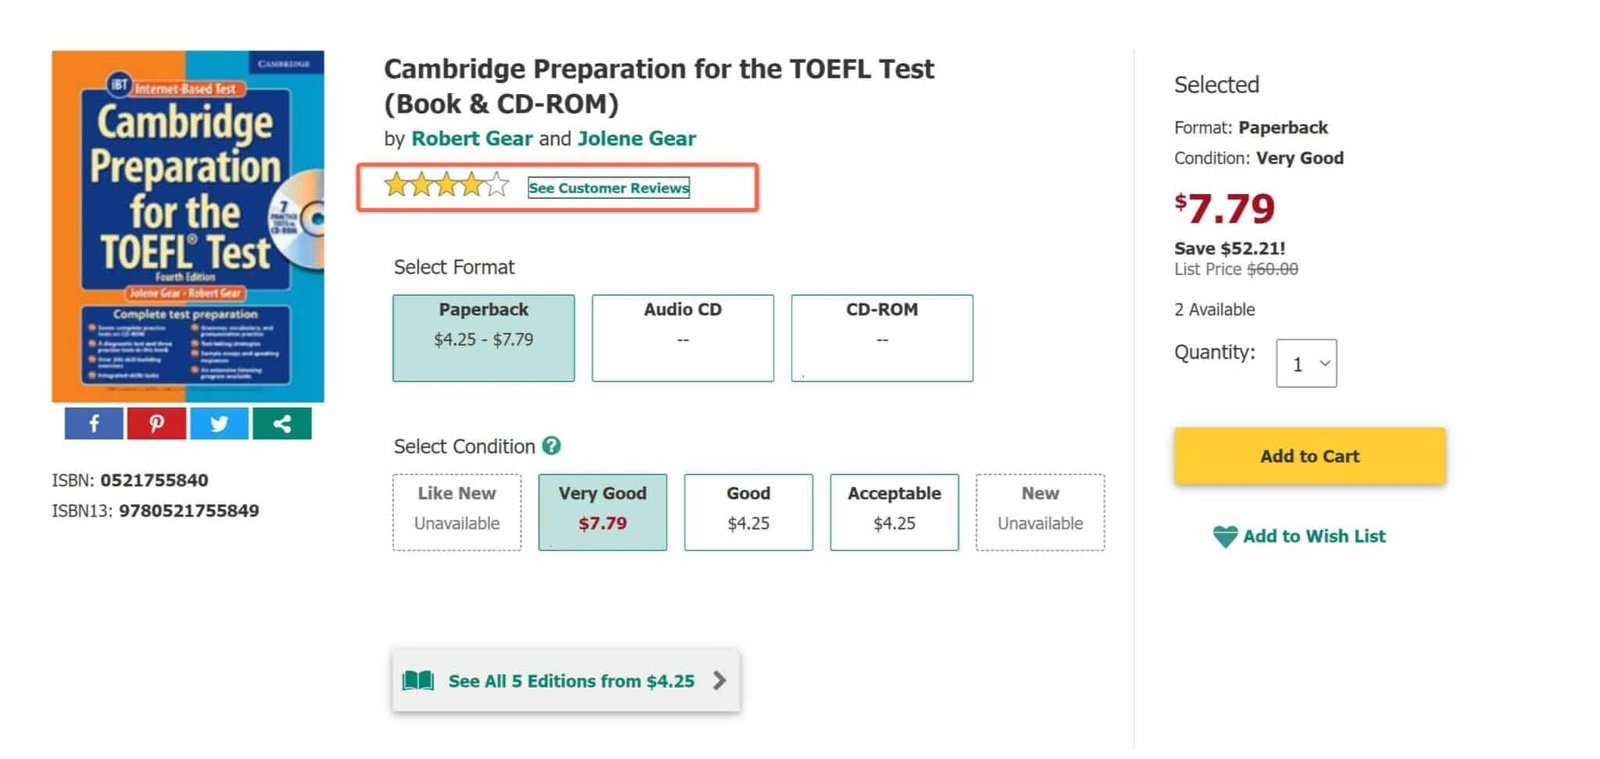Click the open book editions icon

(x=418, y=681)
